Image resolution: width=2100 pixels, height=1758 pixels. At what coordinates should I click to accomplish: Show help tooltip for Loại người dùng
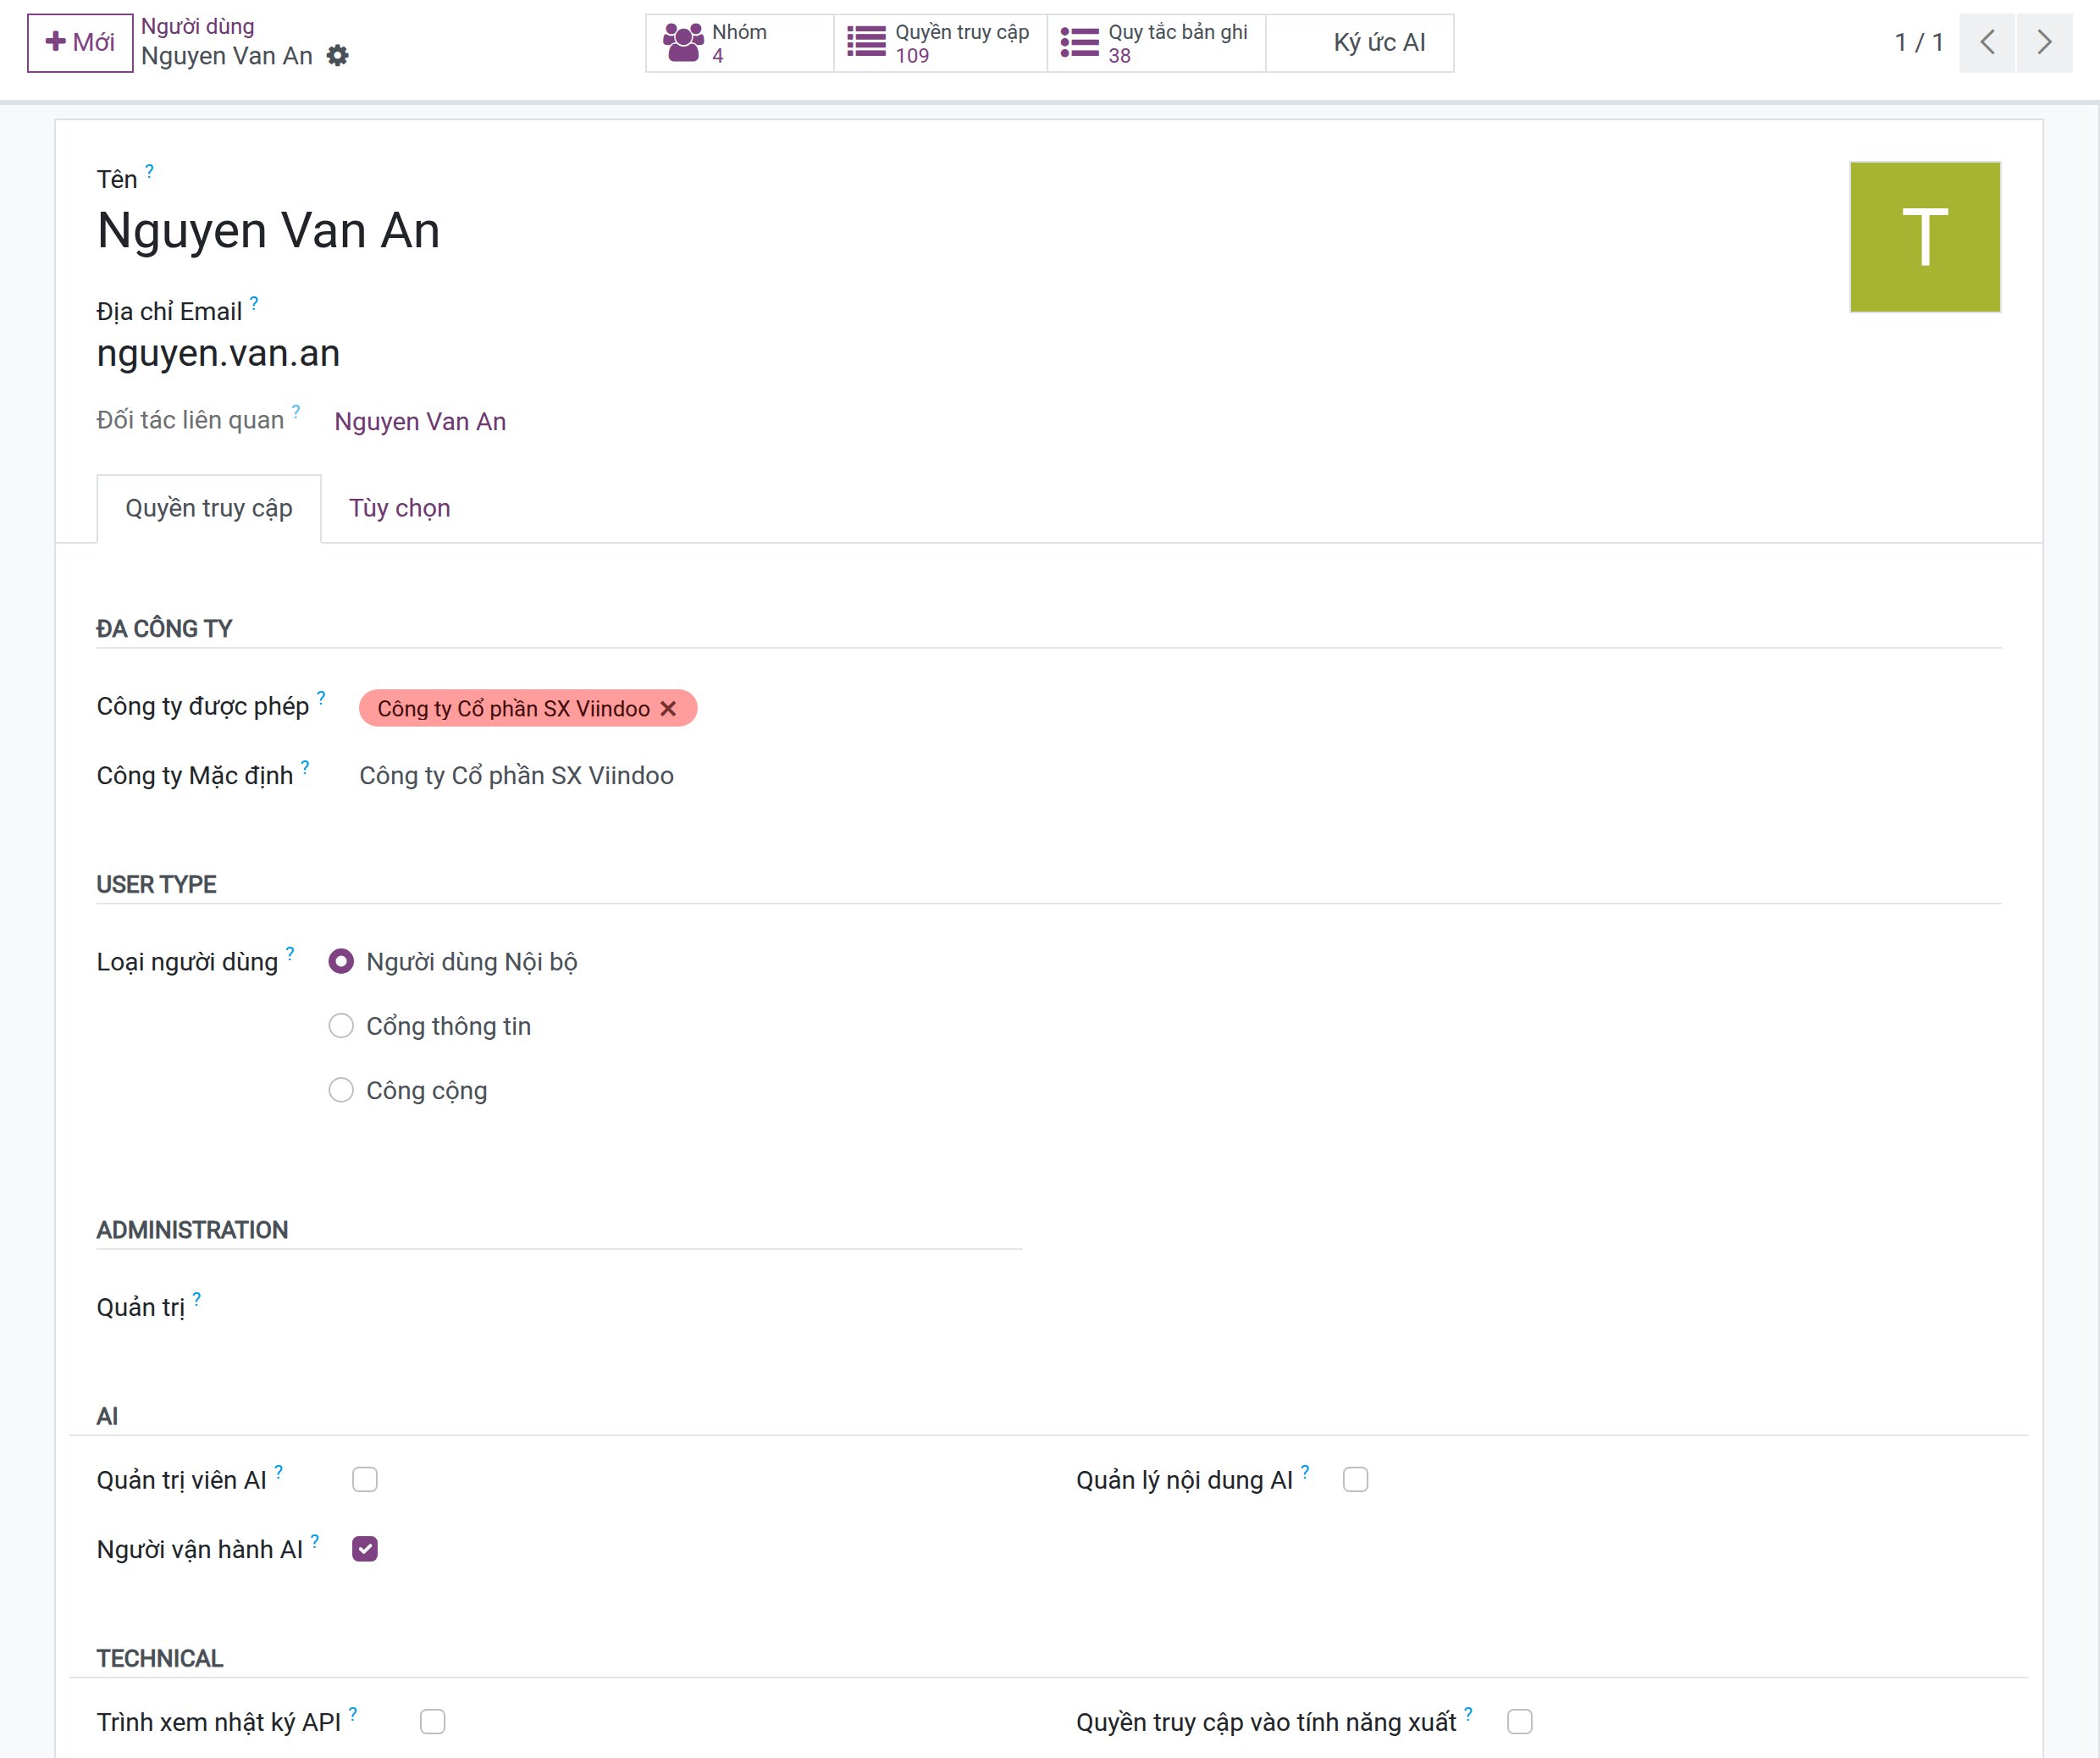click(290, 953)
